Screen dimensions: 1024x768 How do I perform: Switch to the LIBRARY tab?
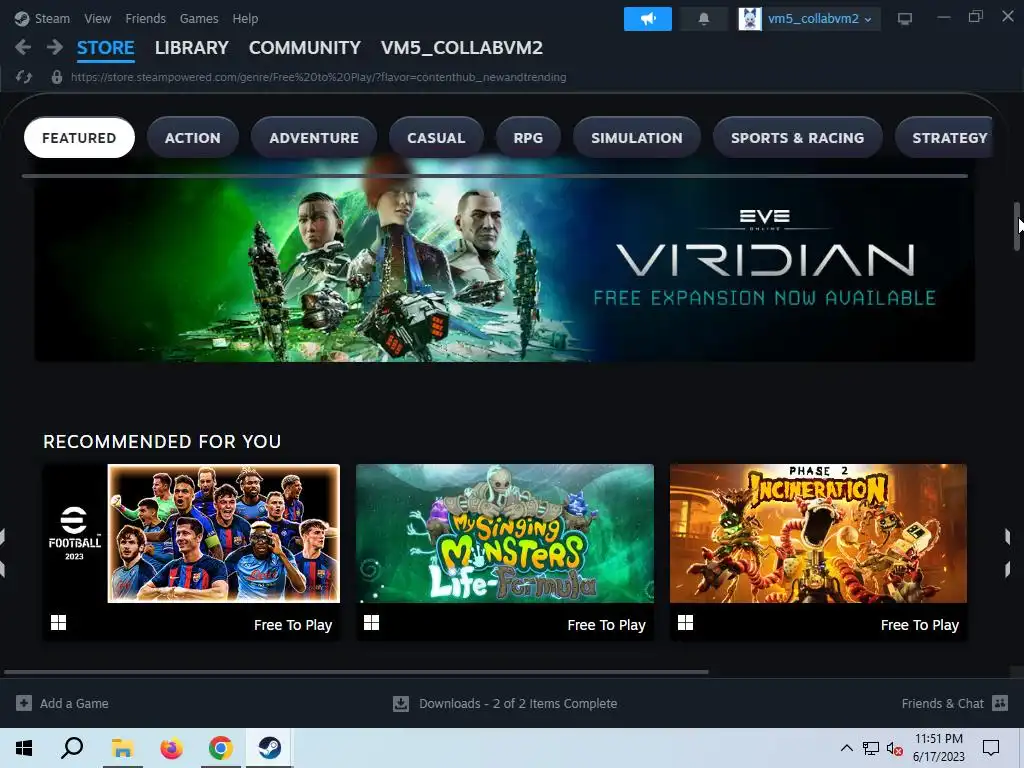coord(191,48)
